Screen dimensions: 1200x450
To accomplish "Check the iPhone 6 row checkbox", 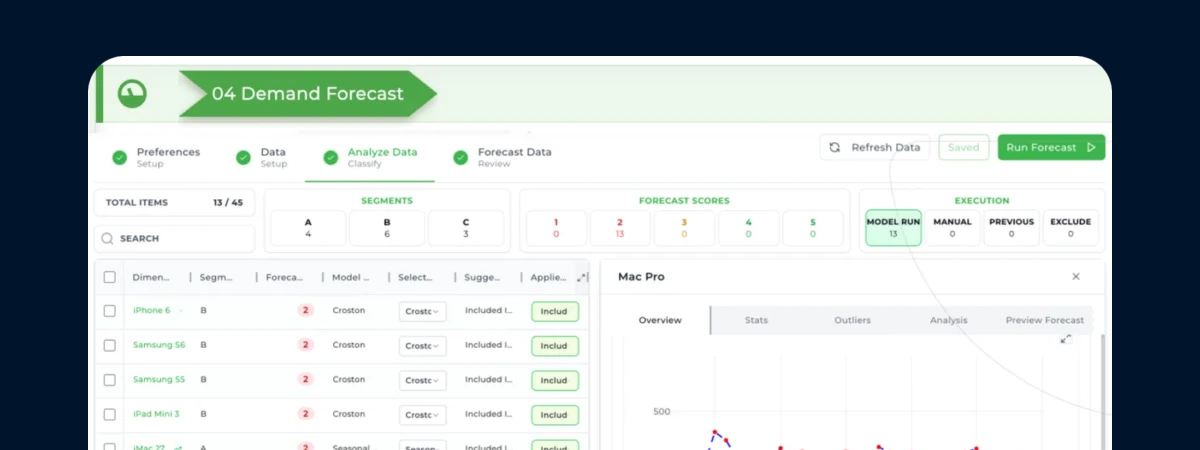I will click(x=110, y=311).
